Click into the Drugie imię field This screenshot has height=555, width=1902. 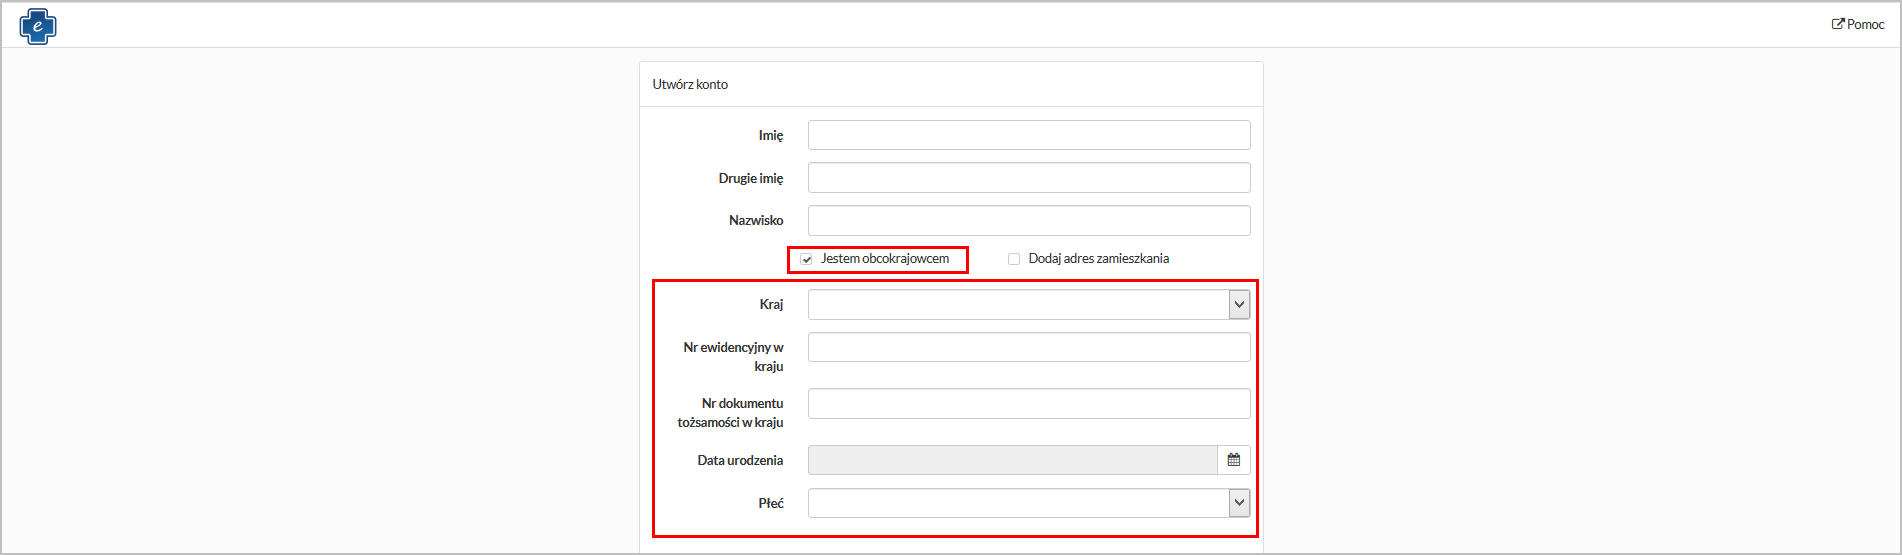coord(1028,178)
